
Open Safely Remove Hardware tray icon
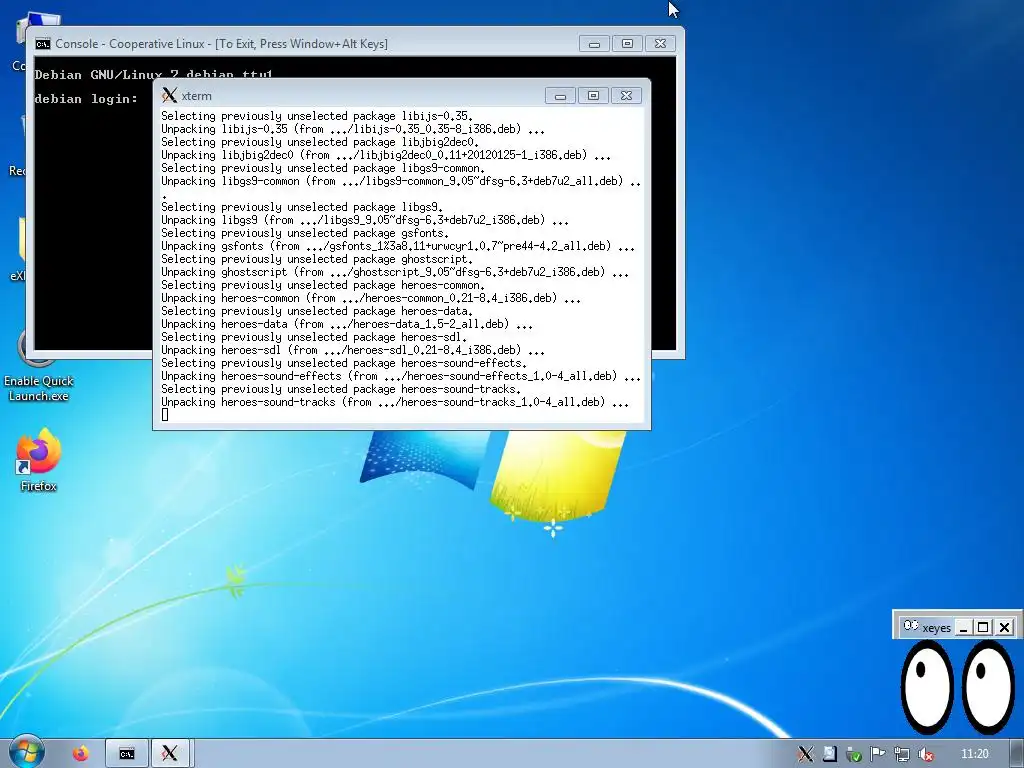point(853,754)
